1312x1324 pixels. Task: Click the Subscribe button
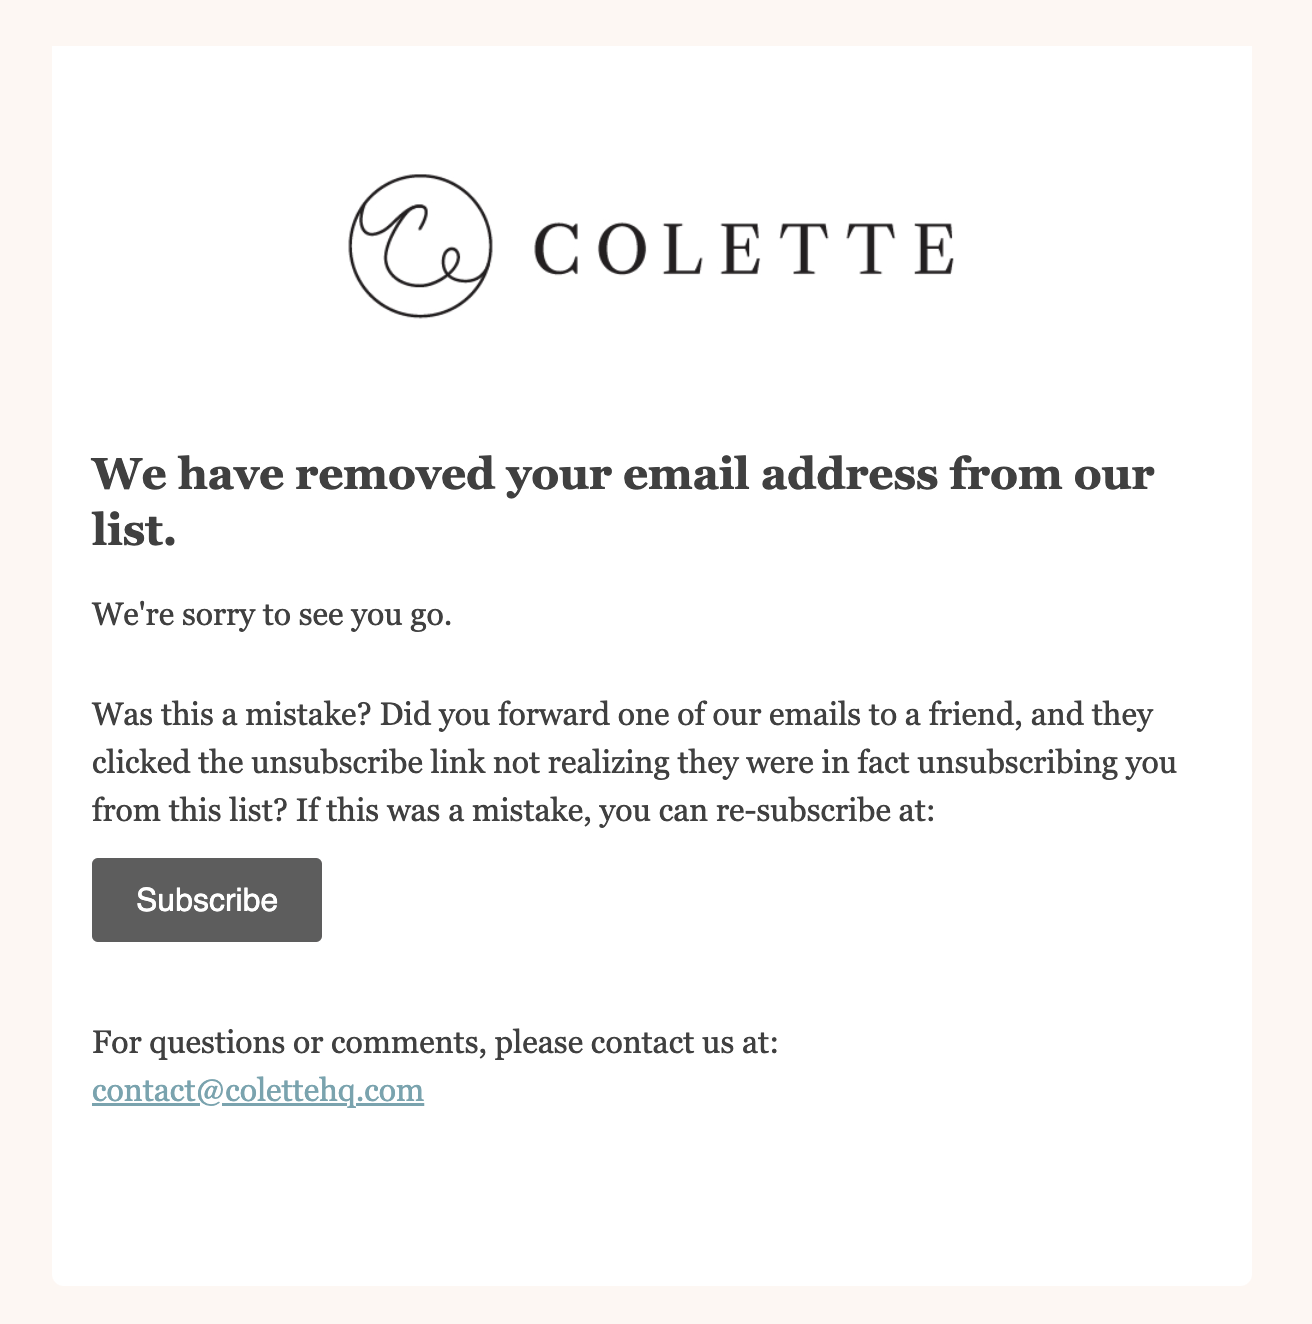click(x=207, y=900)
